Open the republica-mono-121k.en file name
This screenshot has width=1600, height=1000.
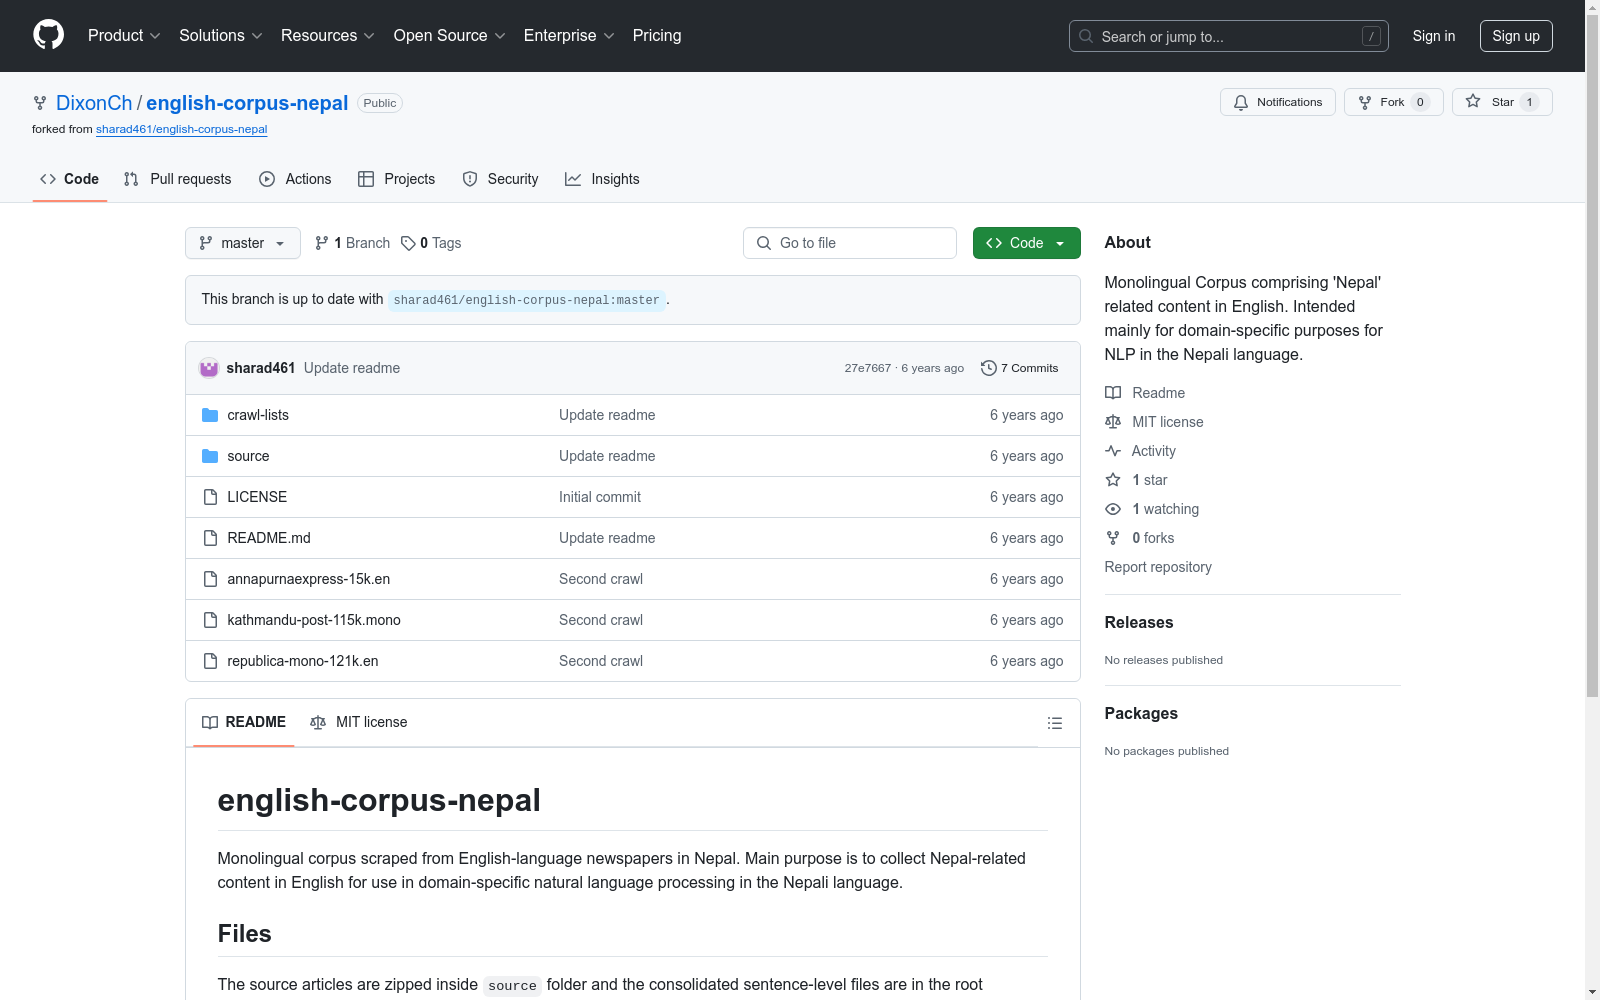click(303, 661)
